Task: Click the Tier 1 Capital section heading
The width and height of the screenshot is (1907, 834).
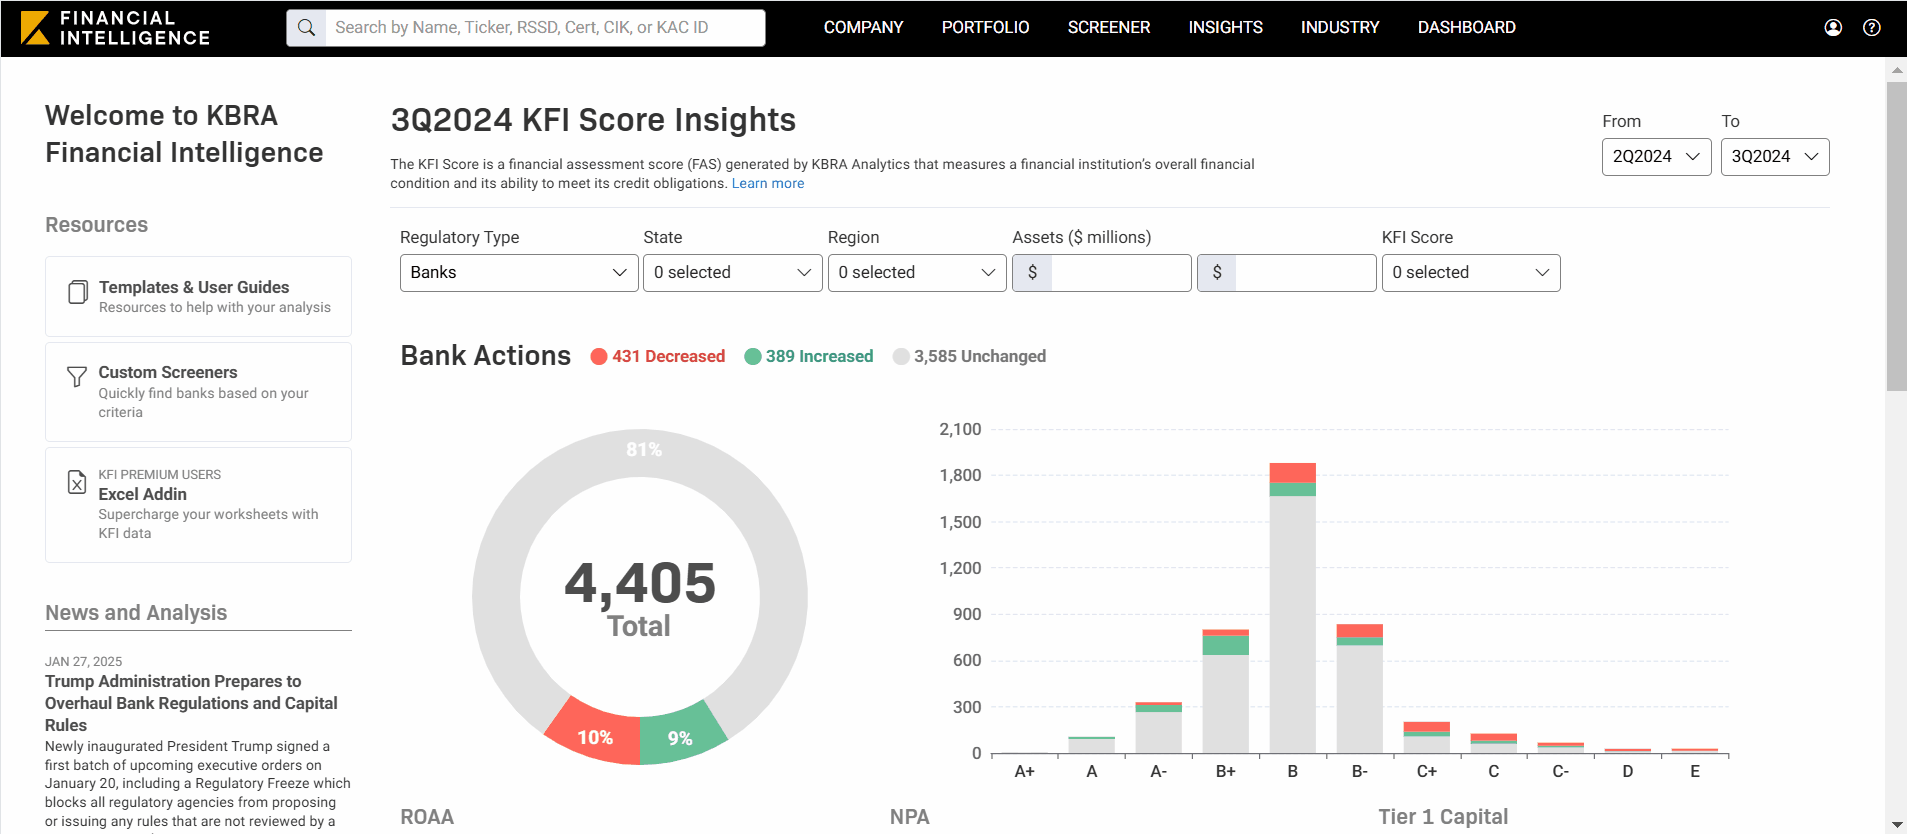Action: (1443, 817)
